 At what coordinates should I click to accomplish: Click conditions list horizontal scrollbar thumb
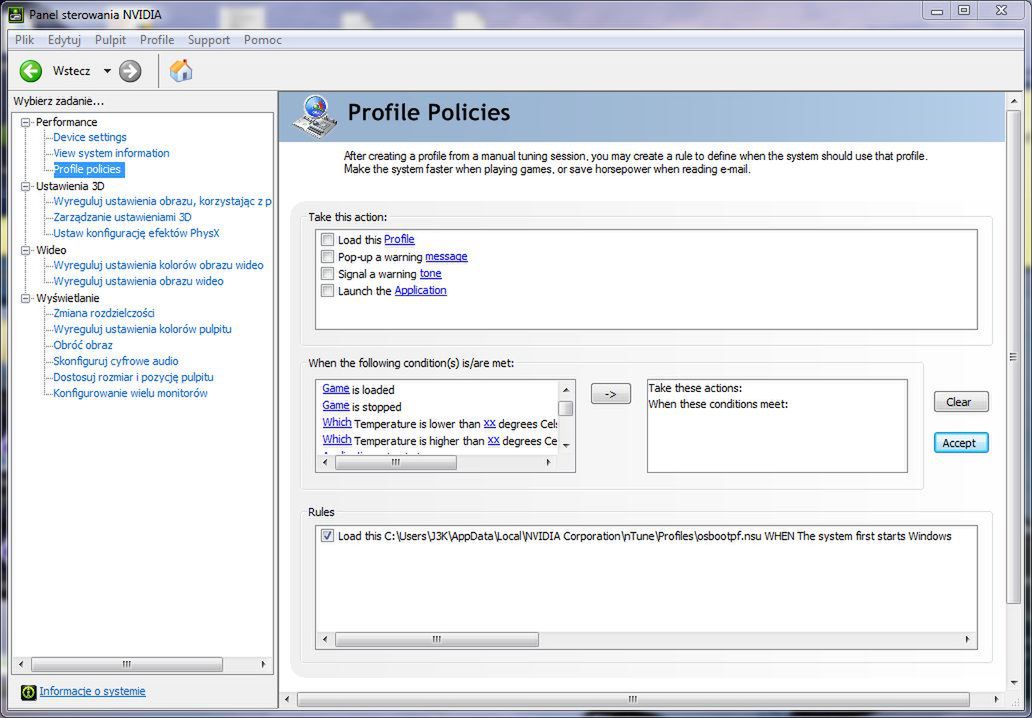396,463
